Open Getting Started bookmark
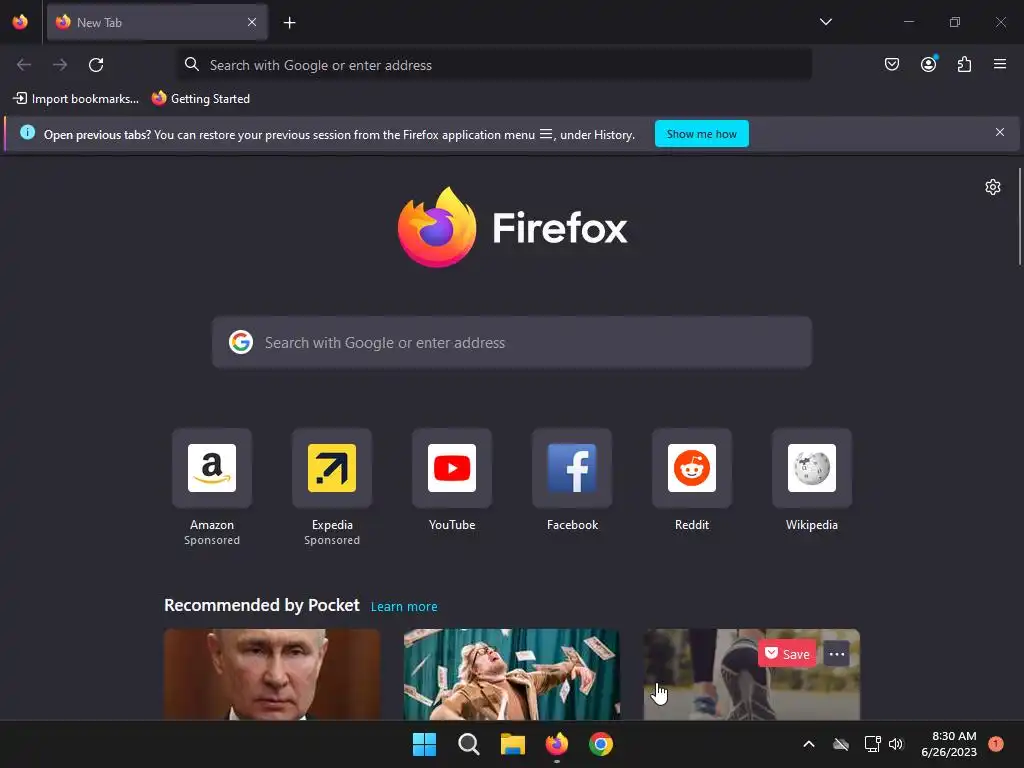Screen dimensions: 1024x768 click(x=200, y=99)
